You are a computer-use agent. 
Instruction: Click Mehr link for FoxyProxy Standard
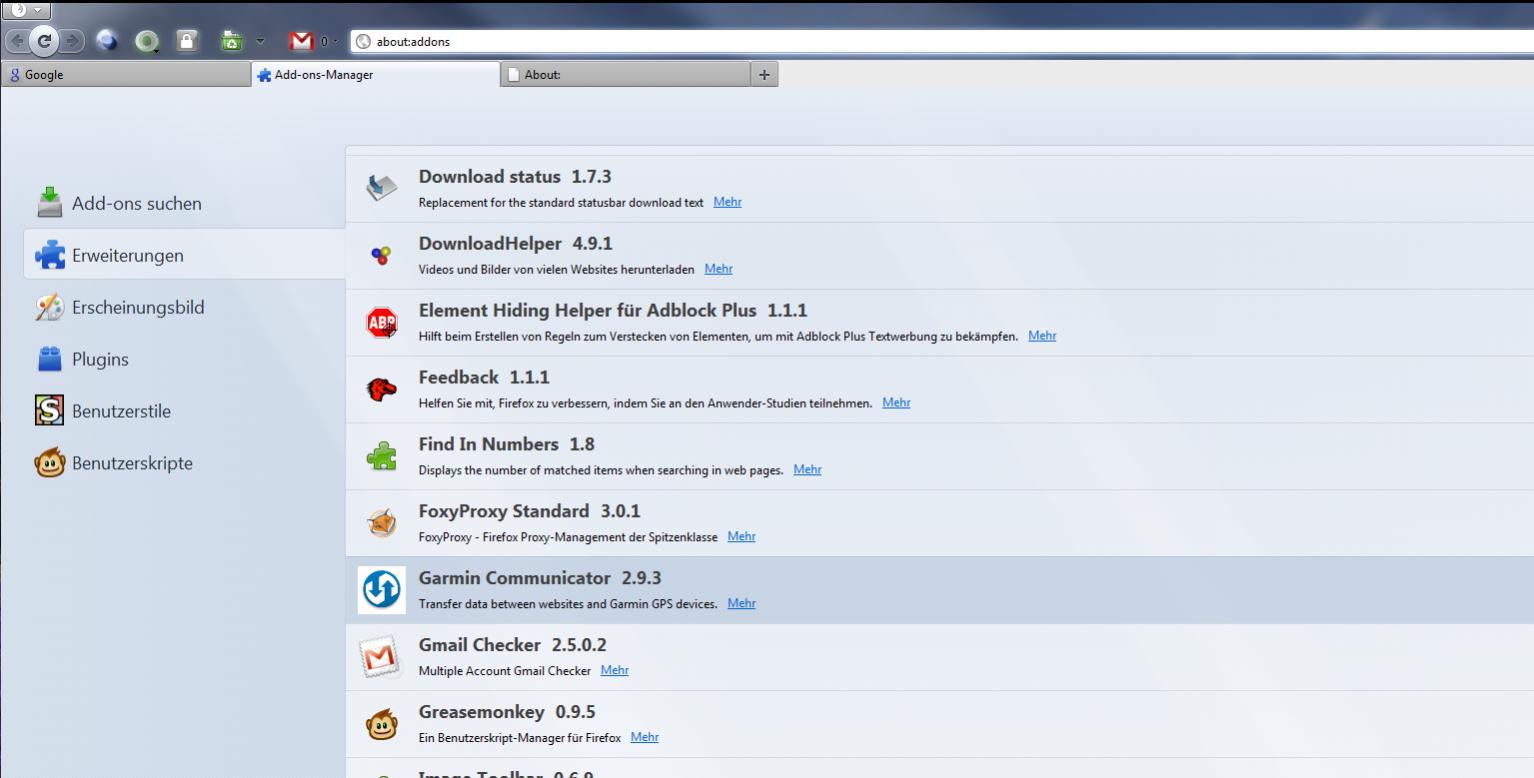[741, 537]
